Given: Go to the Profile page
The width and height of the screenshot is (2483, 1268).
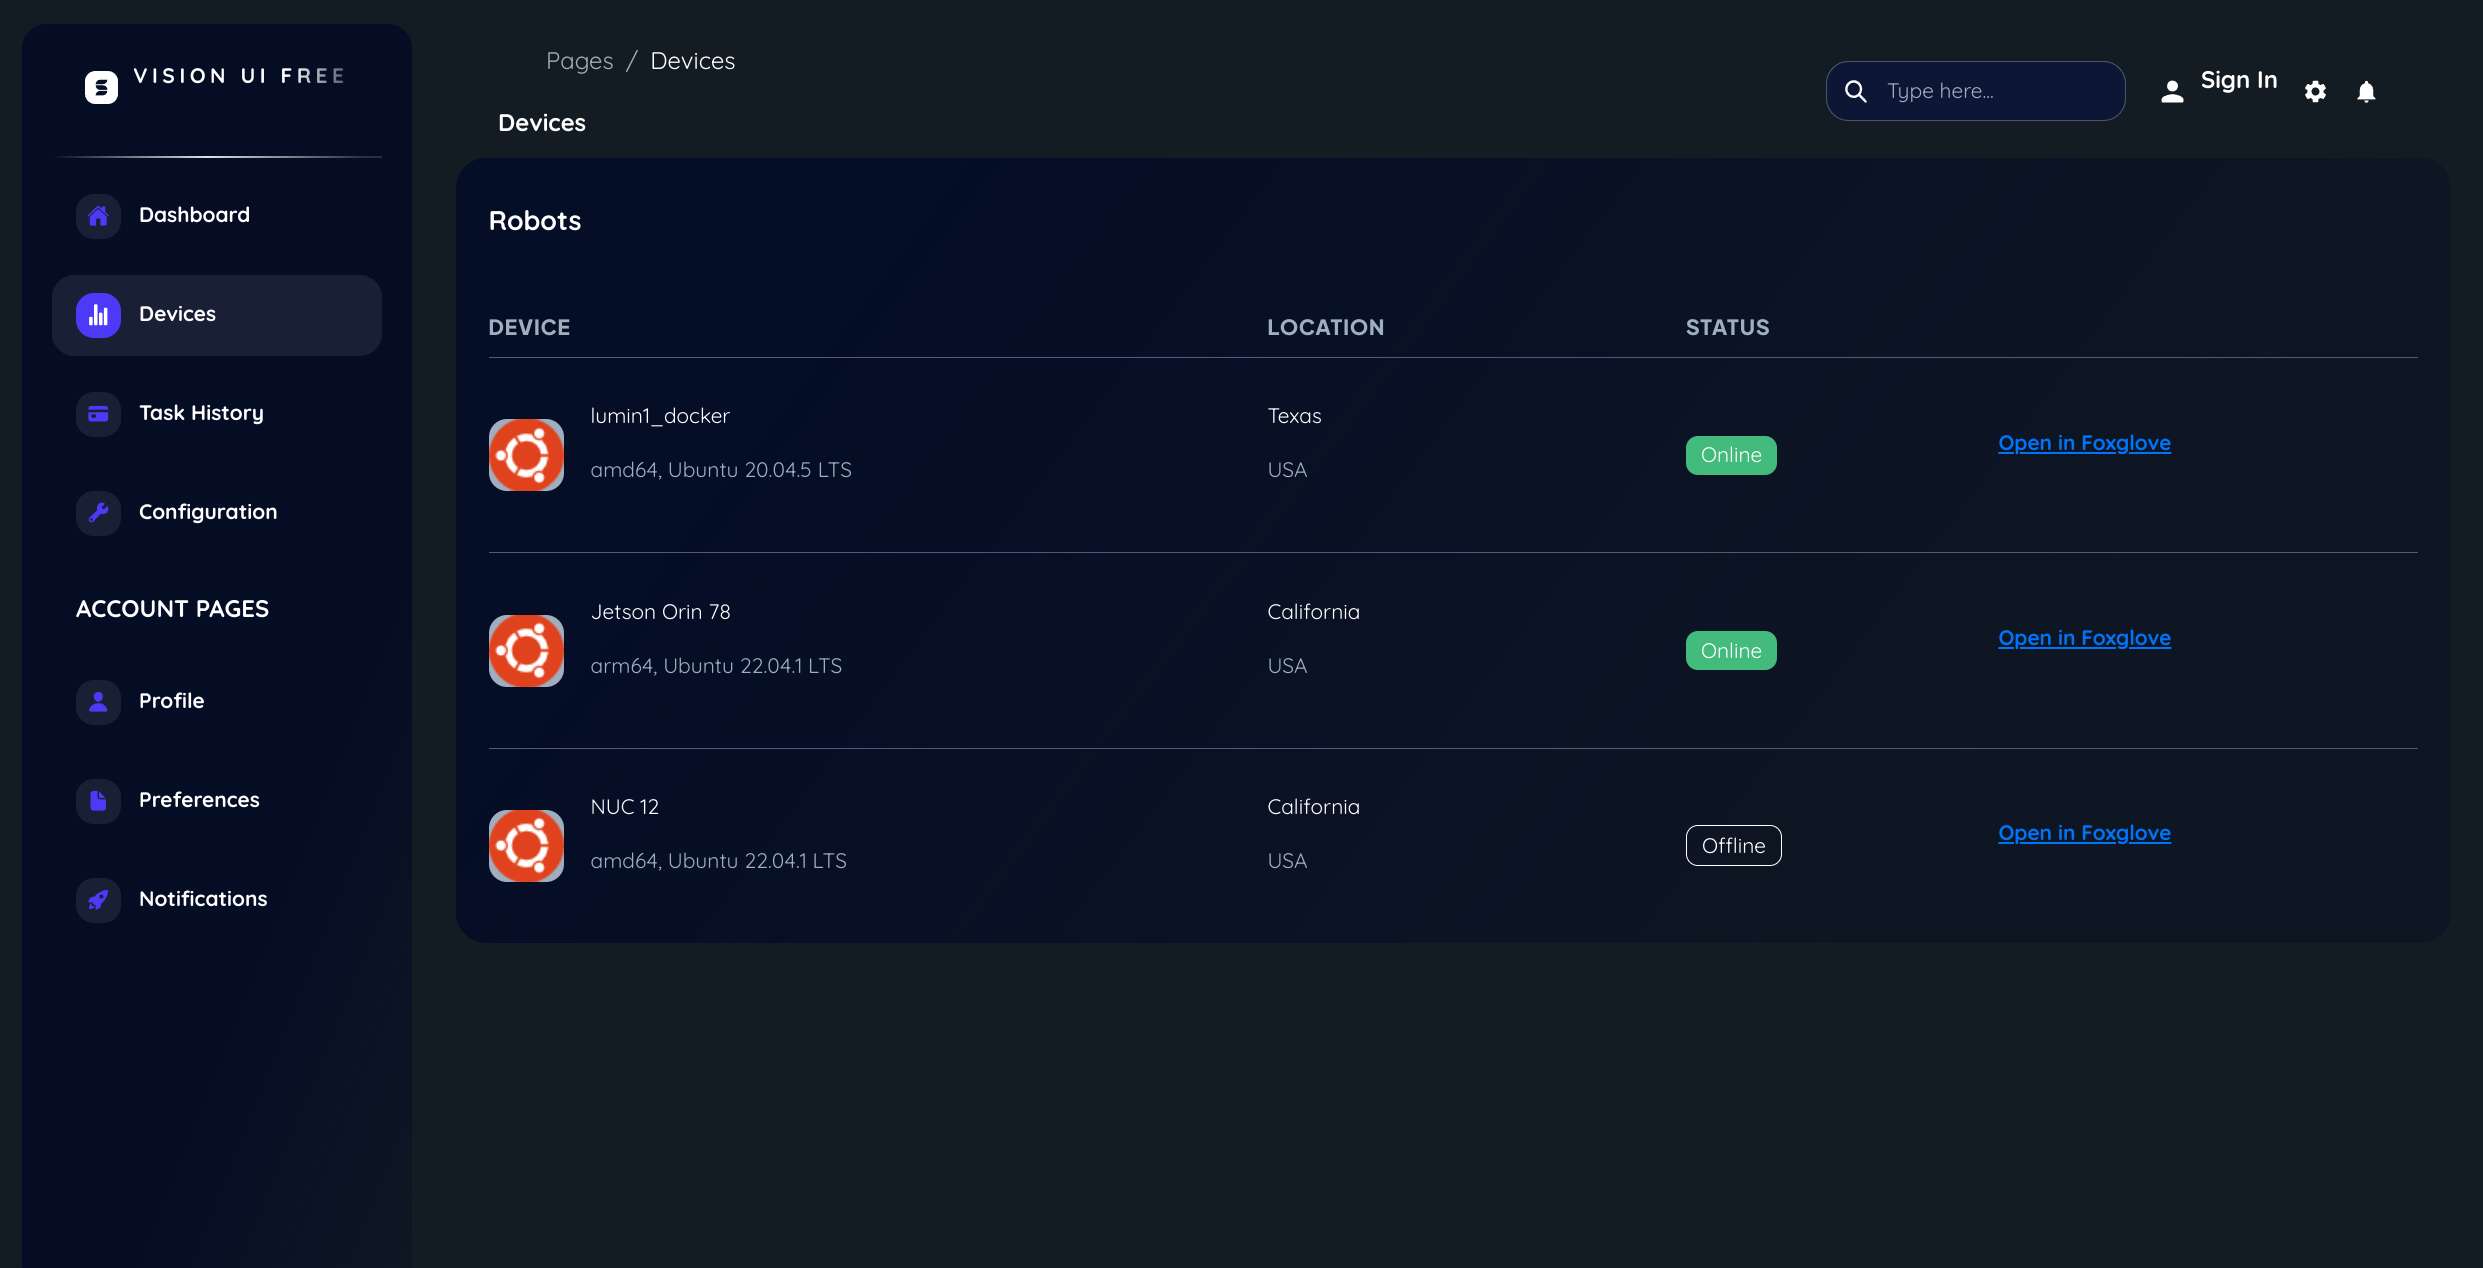Looking at the screenshot, I should tap(171, 701).
